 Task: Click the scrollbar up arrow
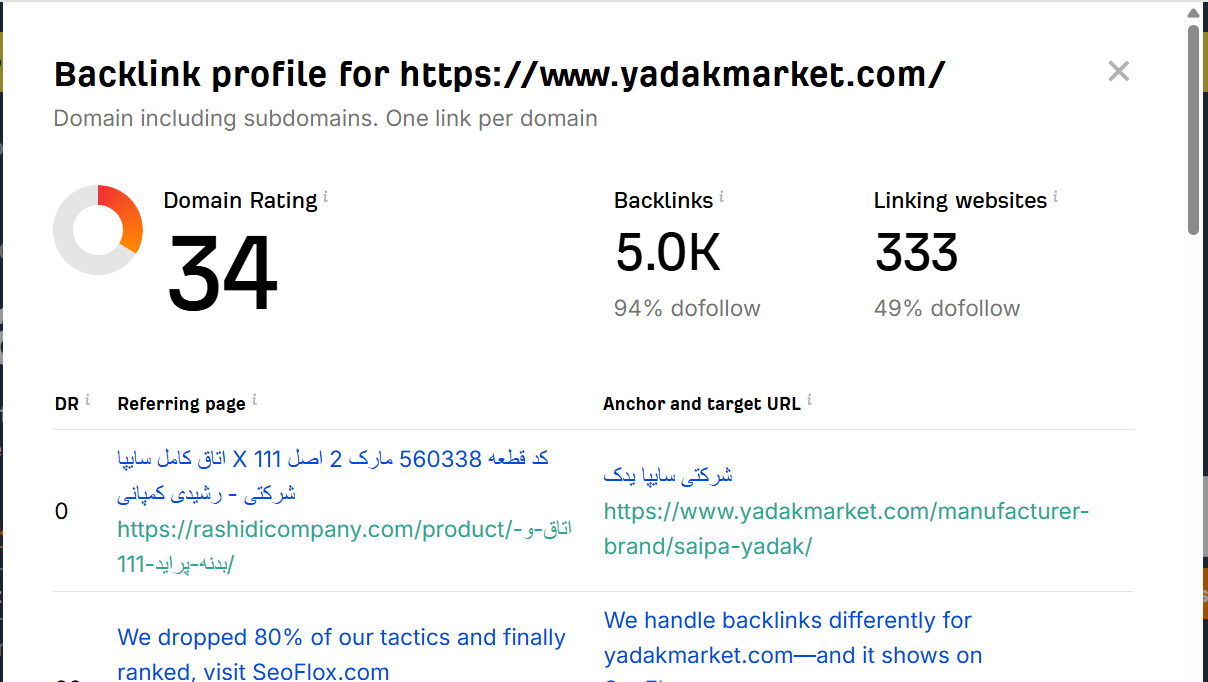click(1193, 12)
